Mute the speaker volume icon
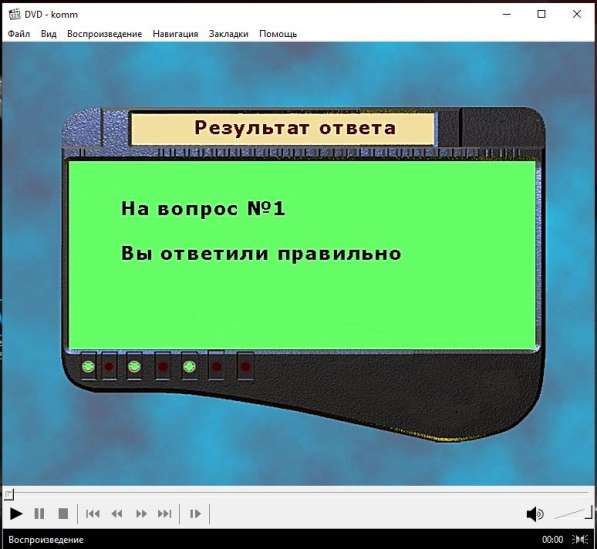 535,514
